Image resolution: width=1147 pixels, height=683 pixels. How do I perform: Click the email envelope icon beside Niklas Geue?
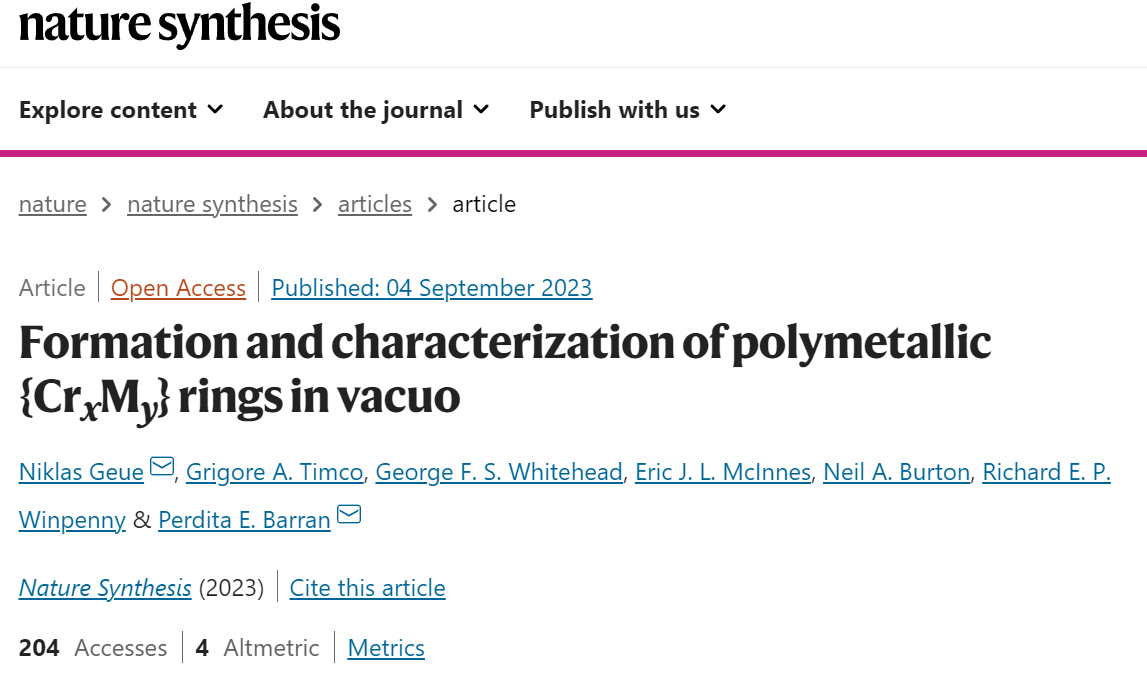click(162, 467)
